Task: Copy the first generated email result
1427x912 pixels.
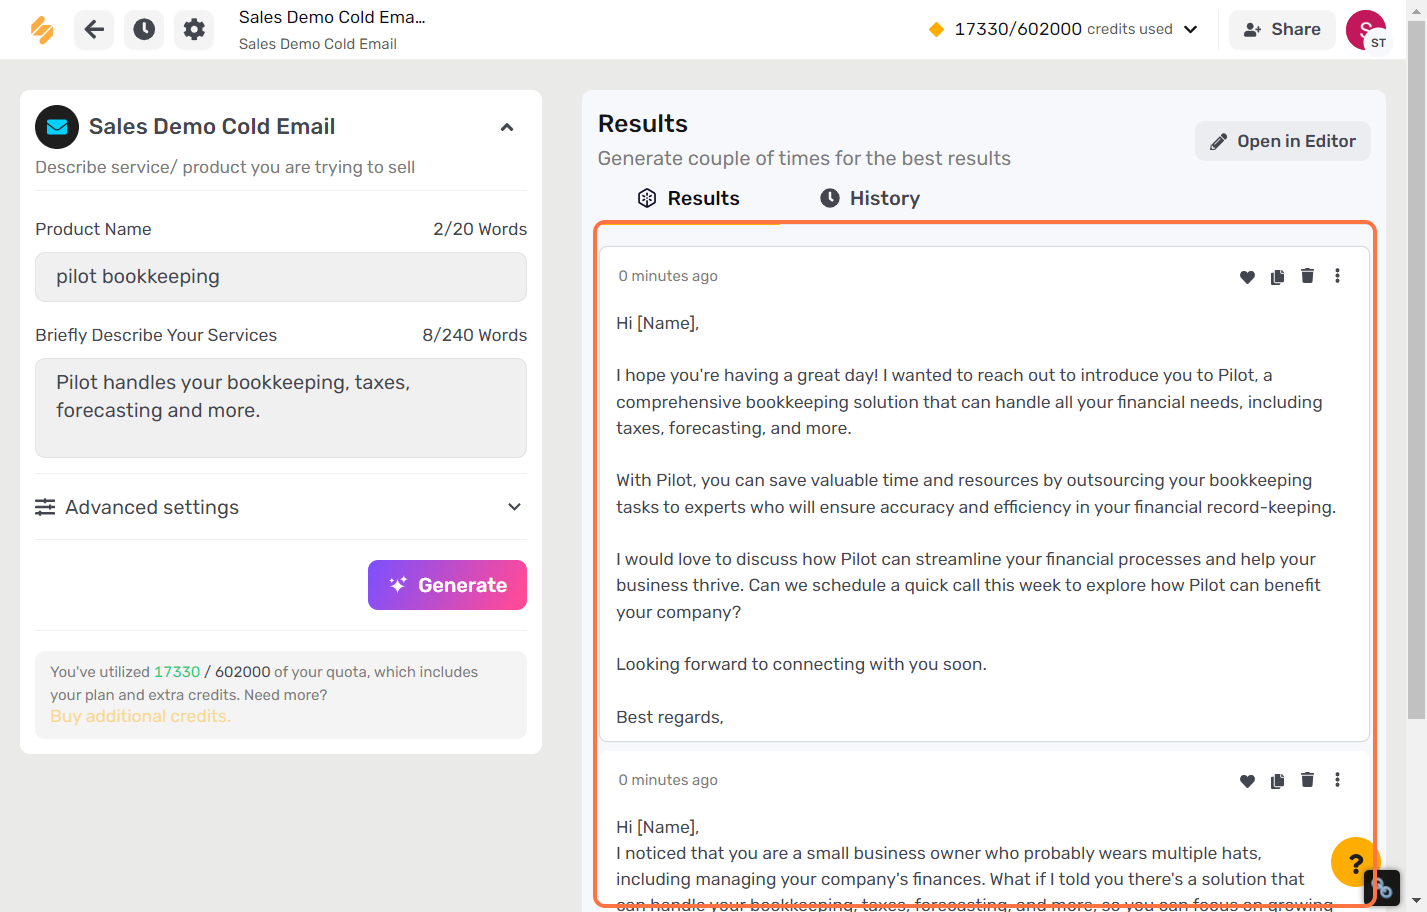Action: 1277,277
